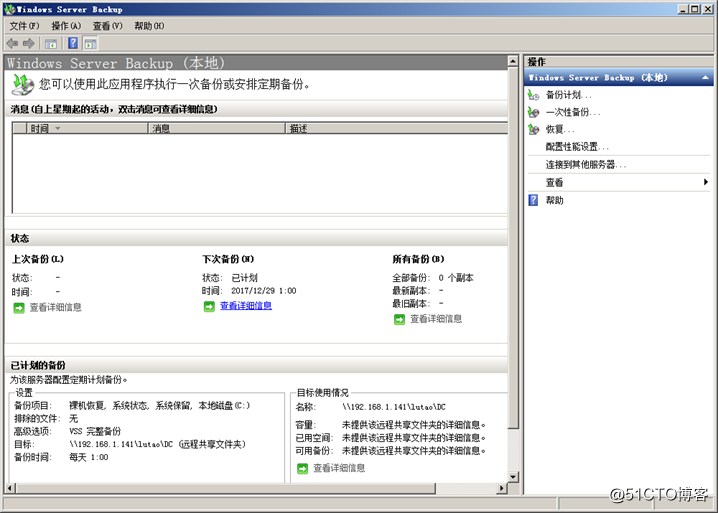
Task: Click the 0 个副本 value
Action: click(456, 278)
